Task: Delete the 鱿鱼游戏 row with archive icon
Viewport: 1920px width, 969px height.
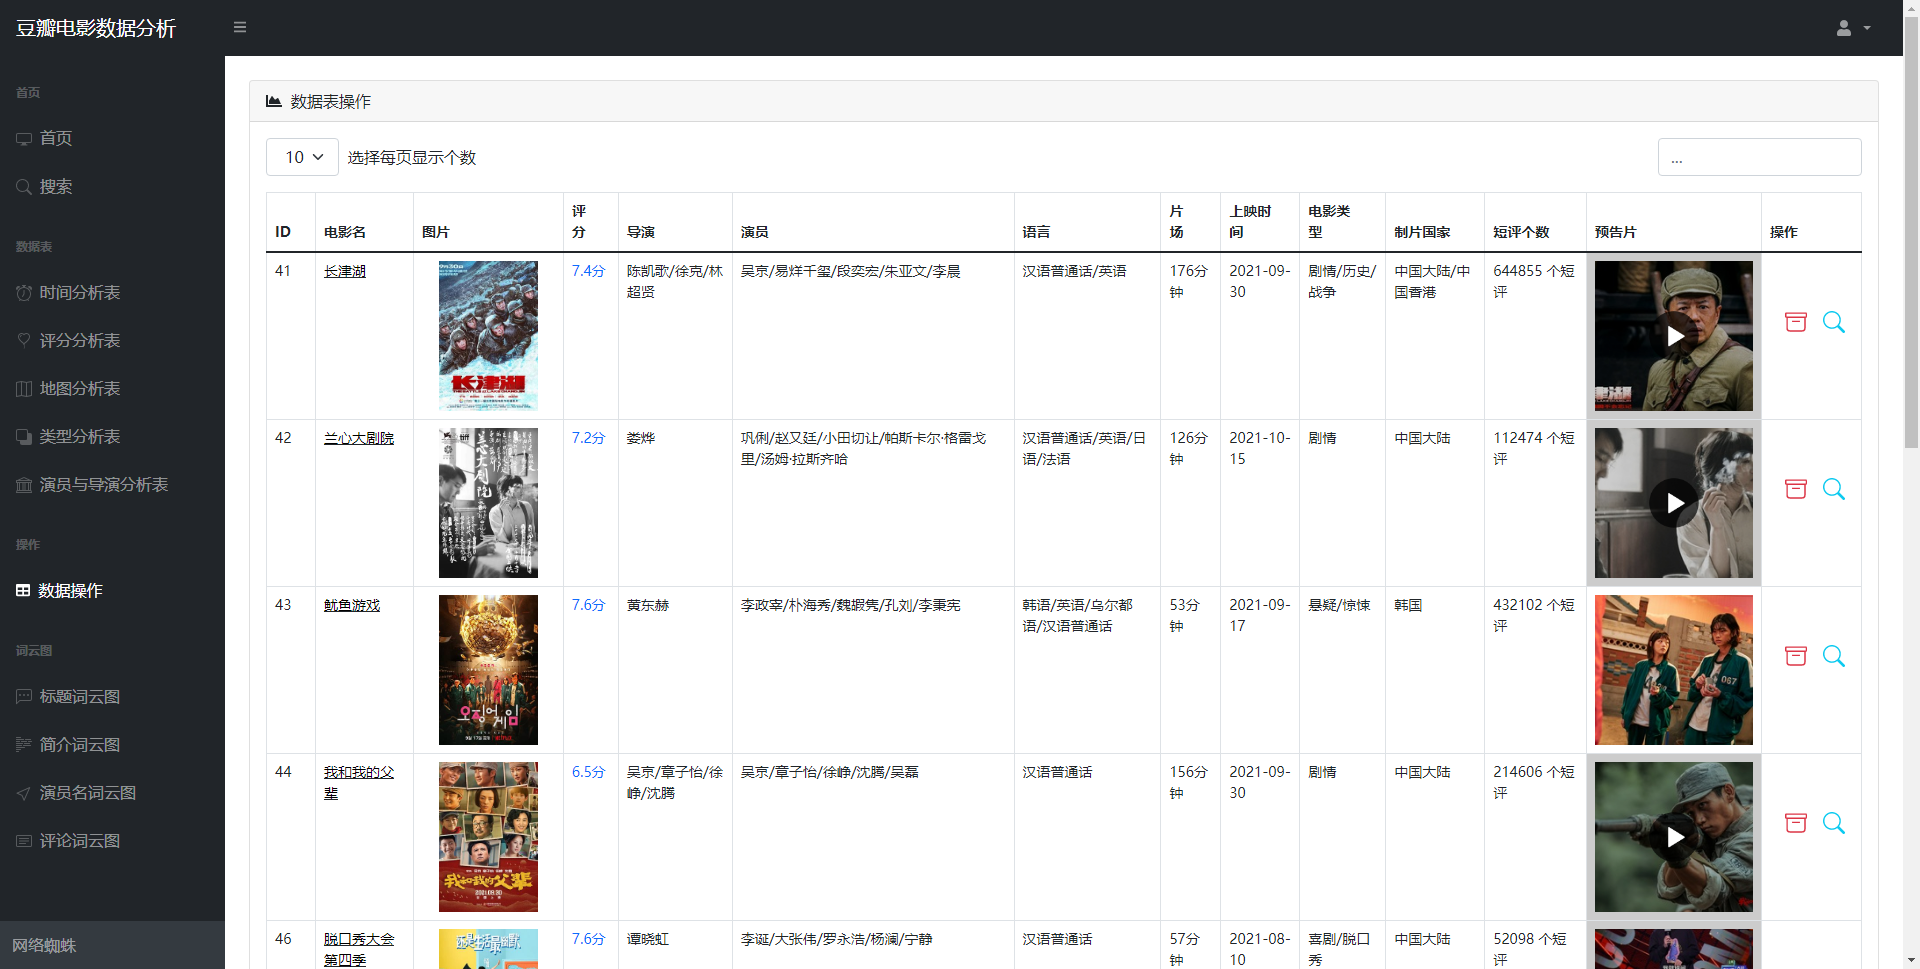Action: 1796,656
